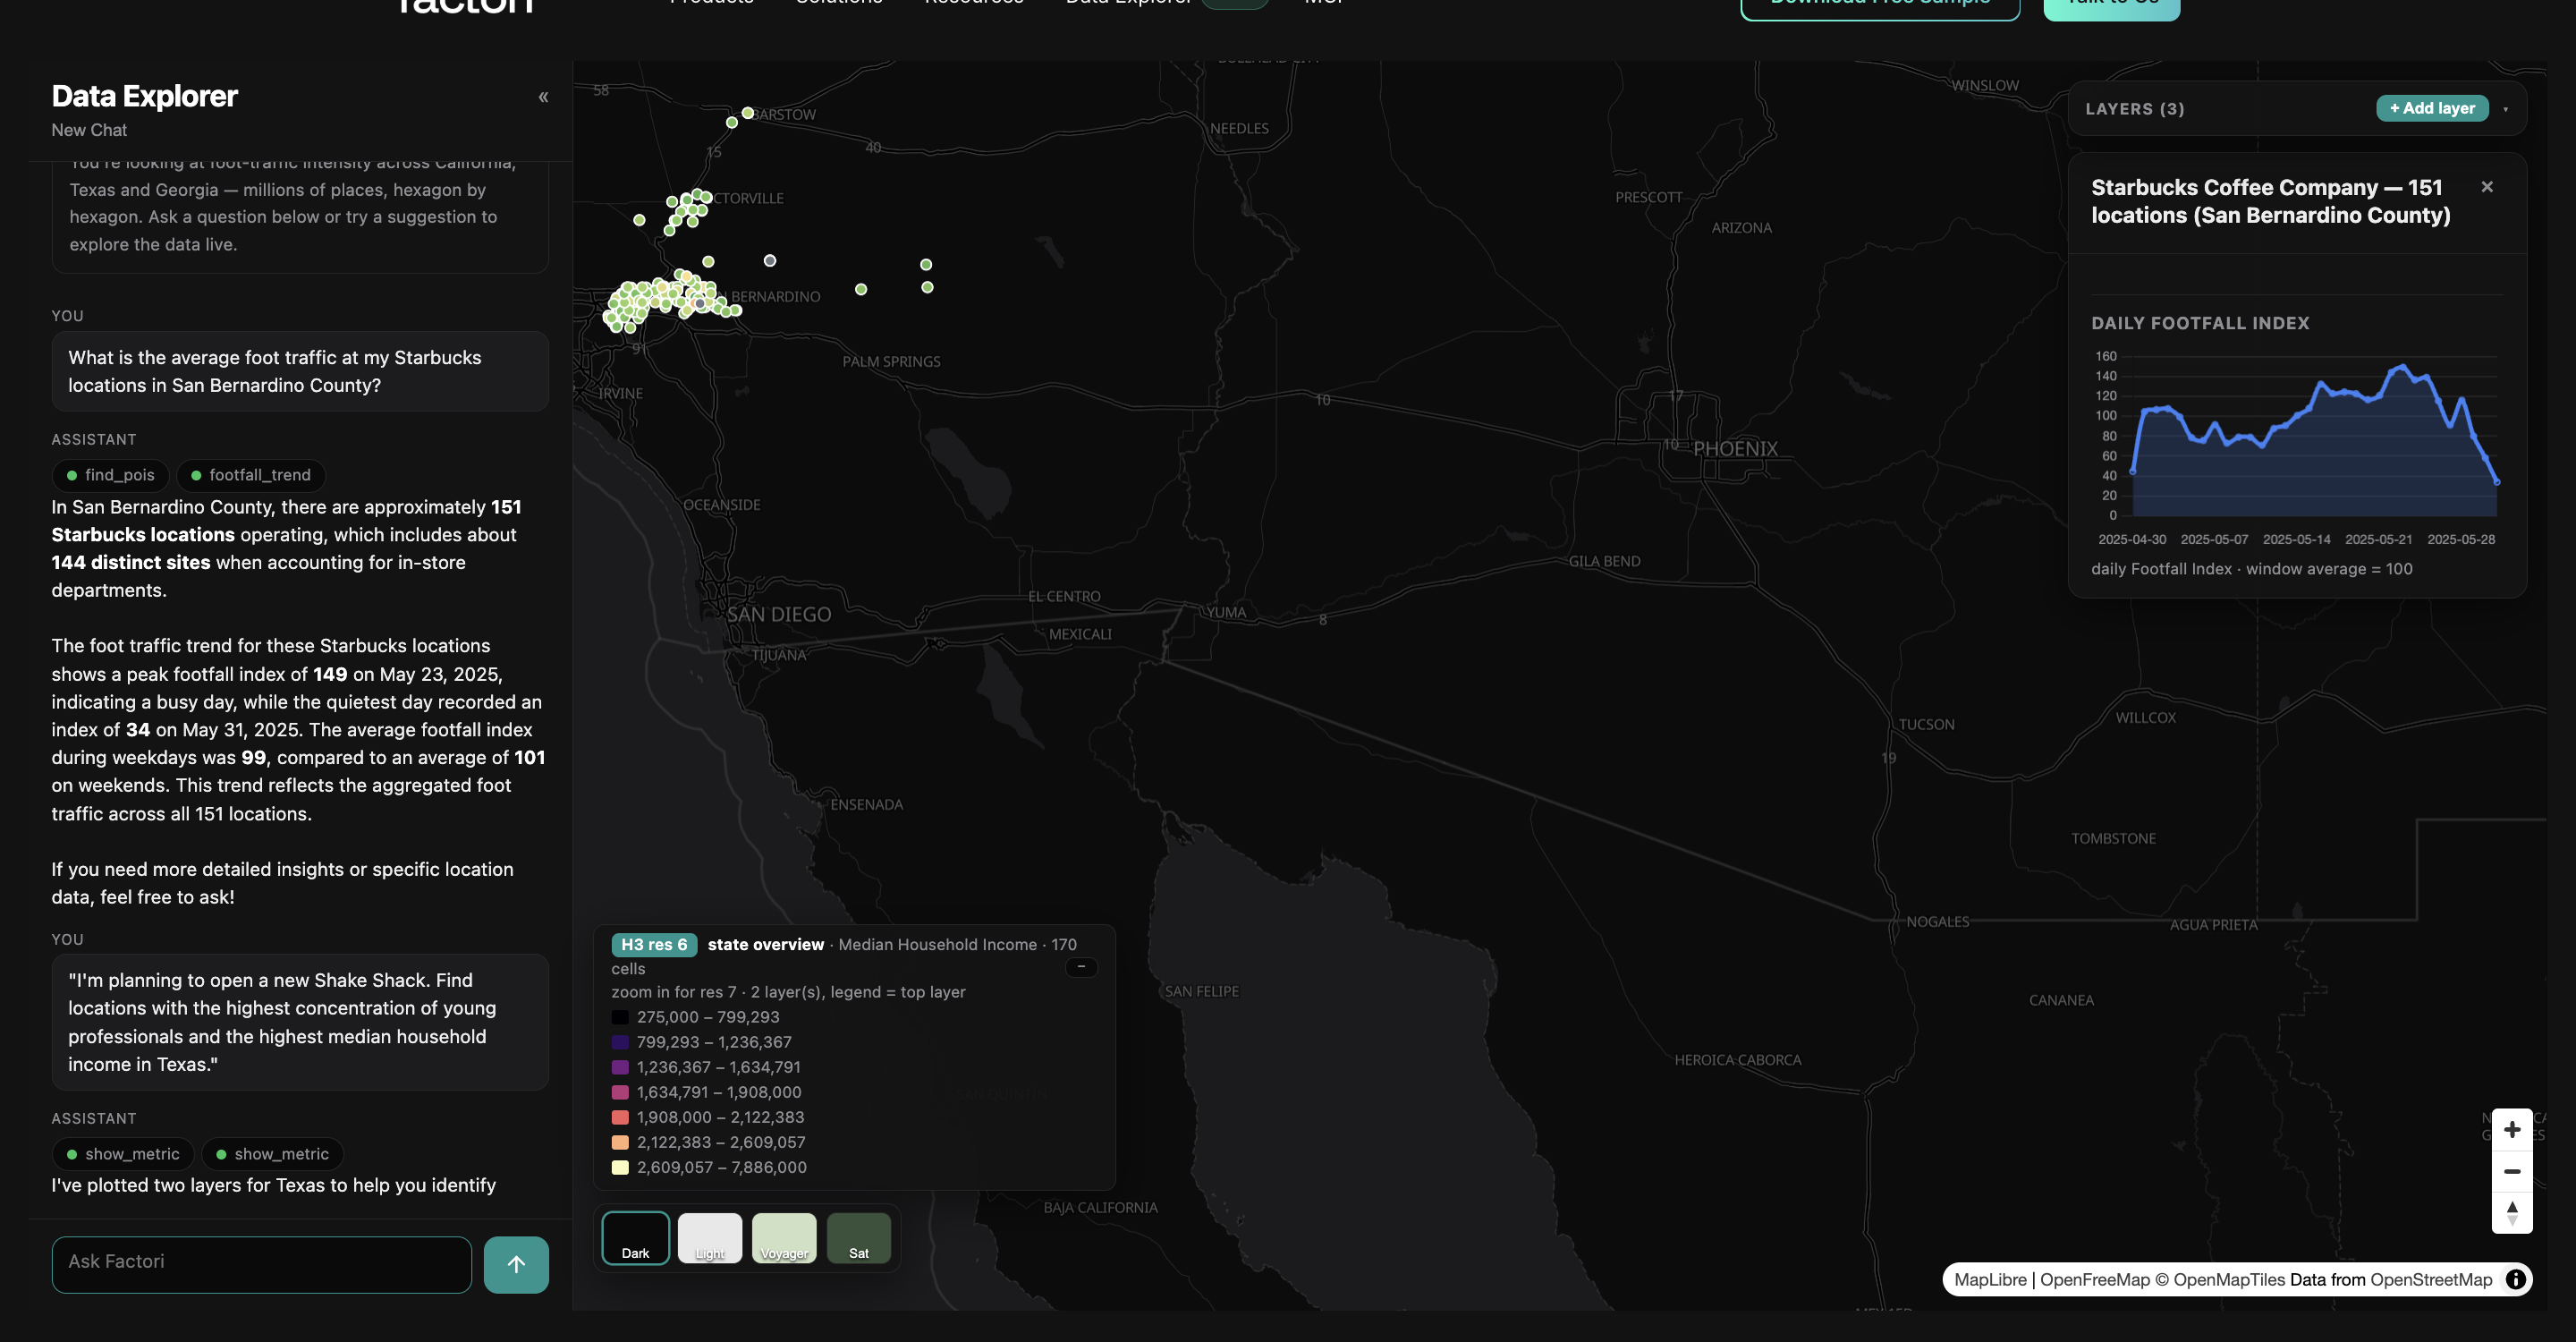
Task: Click the "window average = 100" chart caption
Action: pos(2329,569)
